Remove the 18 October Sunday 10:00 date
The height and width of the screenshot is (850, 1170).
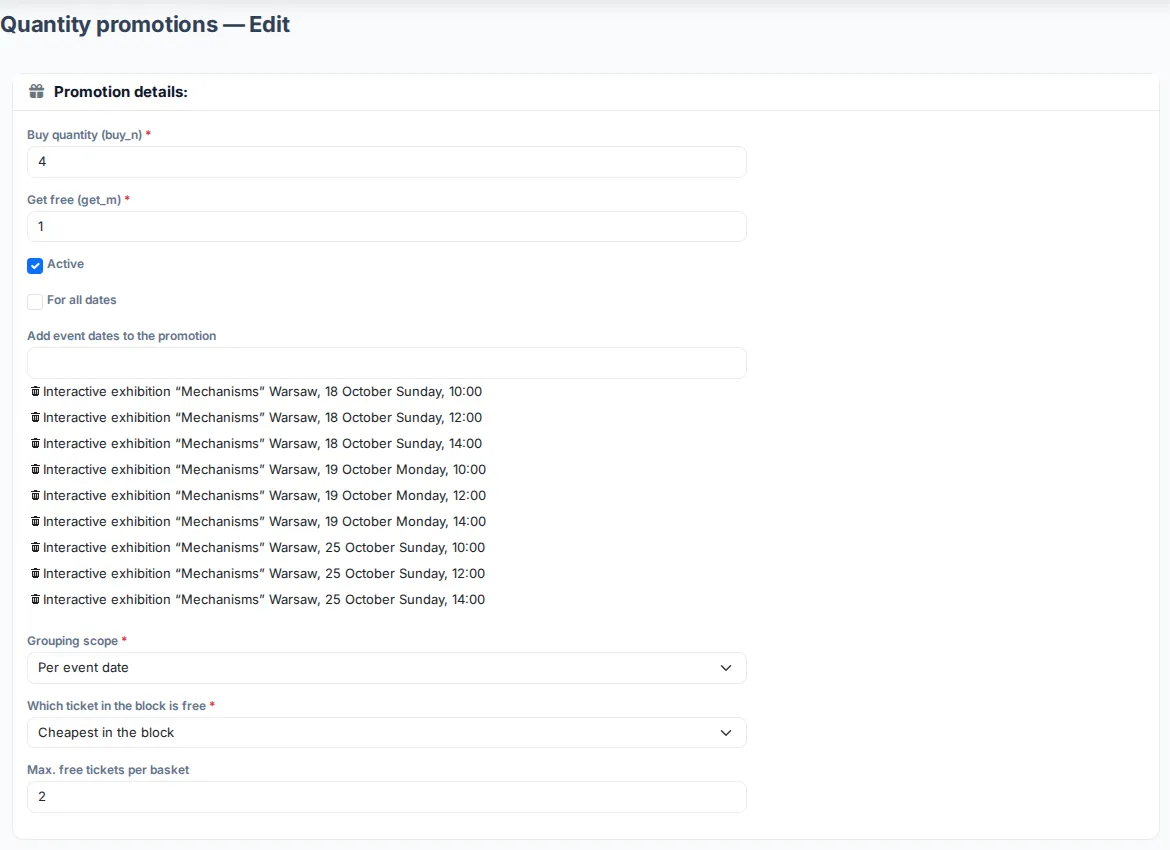coord(35,392)
